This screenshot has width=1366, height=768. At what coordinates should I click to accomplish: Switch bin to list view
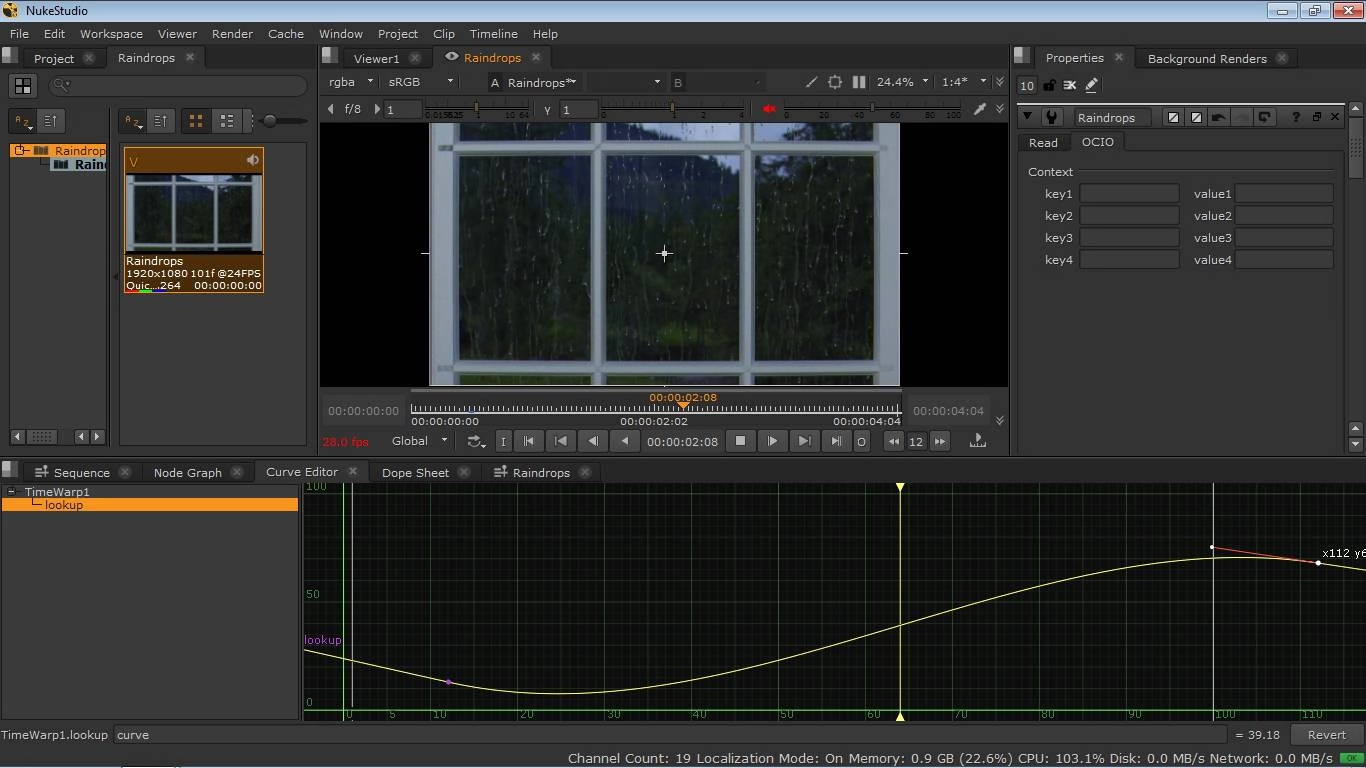coord(228,121)
